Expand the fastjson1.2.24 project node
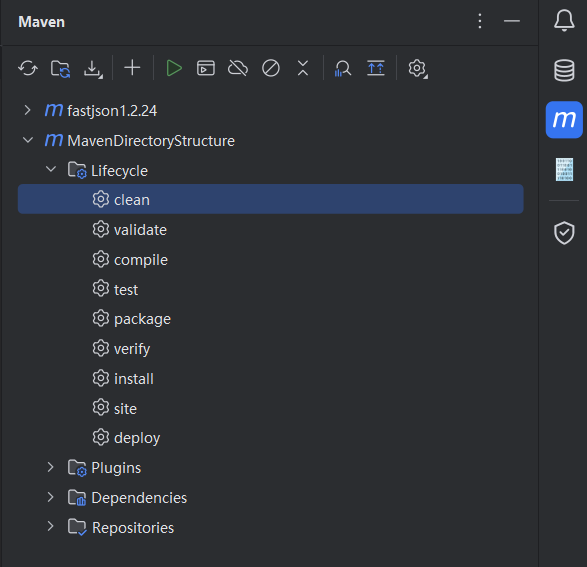 click(x=27, y=110)
